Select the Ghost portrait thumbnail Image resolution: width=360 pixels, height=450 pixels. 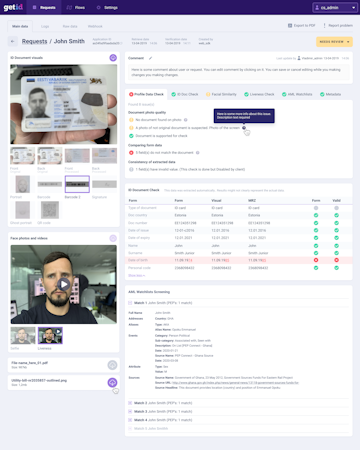[22, 210]
